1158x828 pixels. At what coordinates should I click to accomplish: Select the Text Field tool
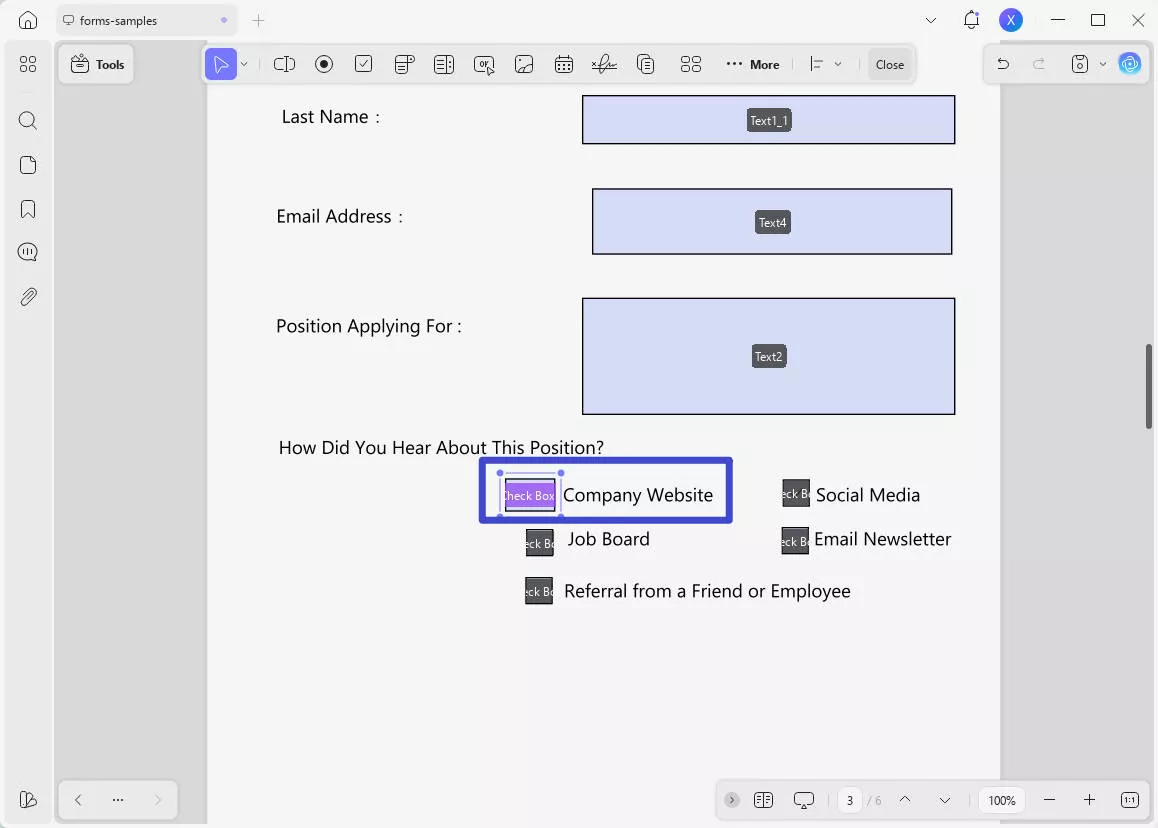click(x=284, y=64)
